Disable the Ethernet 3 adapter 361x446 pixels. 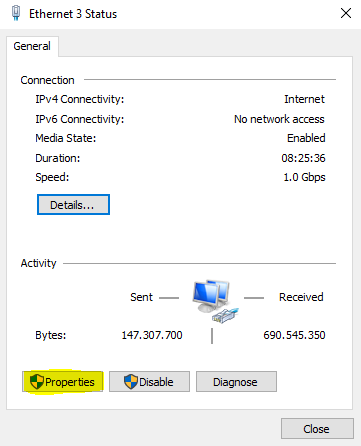149,381
